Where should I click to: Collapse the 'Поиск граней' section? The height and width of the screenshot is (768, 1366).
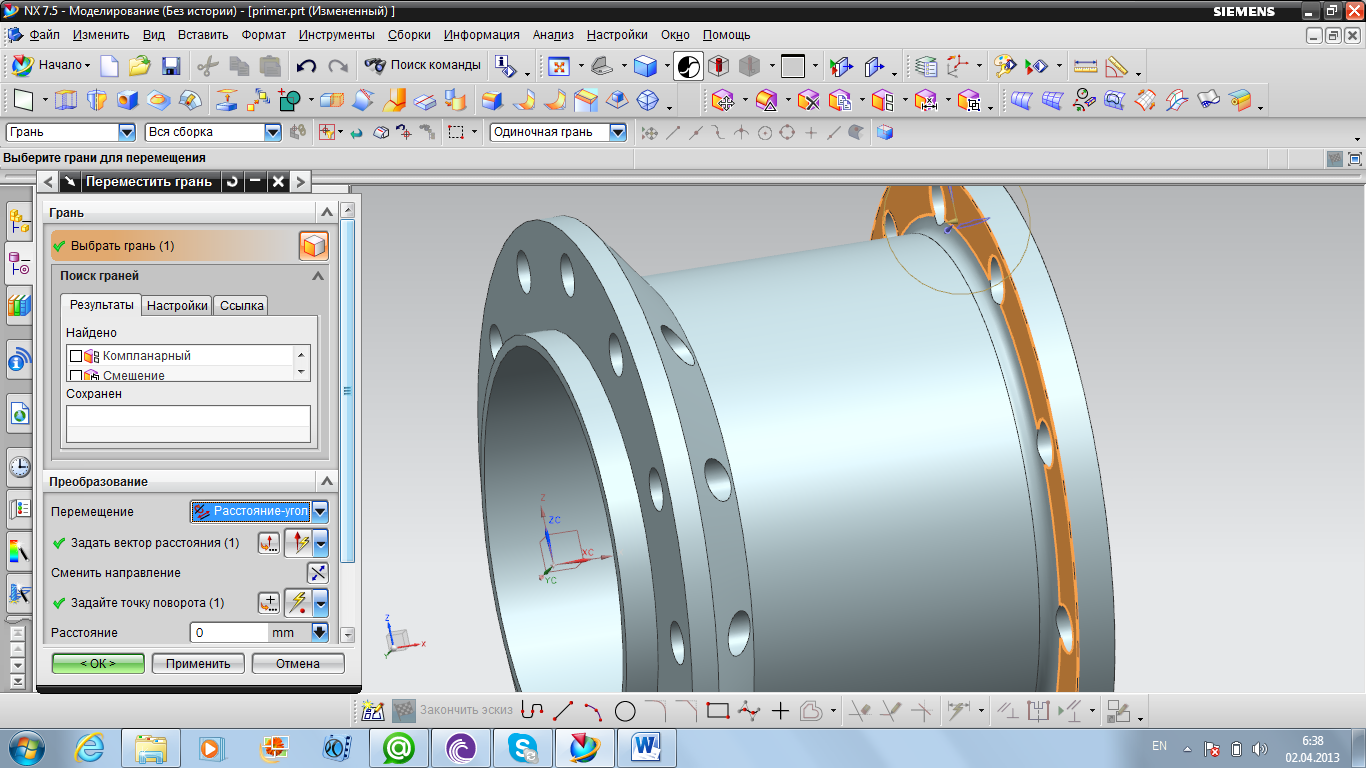coord(318,276)
